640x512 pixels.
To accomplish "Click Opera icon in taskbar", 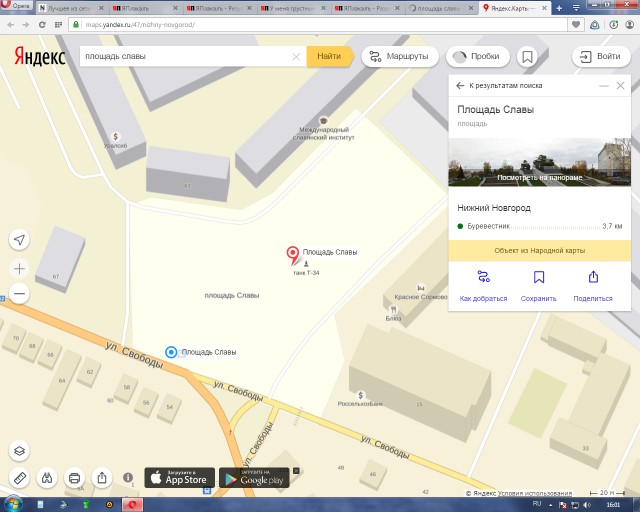I will pos(132,505).
